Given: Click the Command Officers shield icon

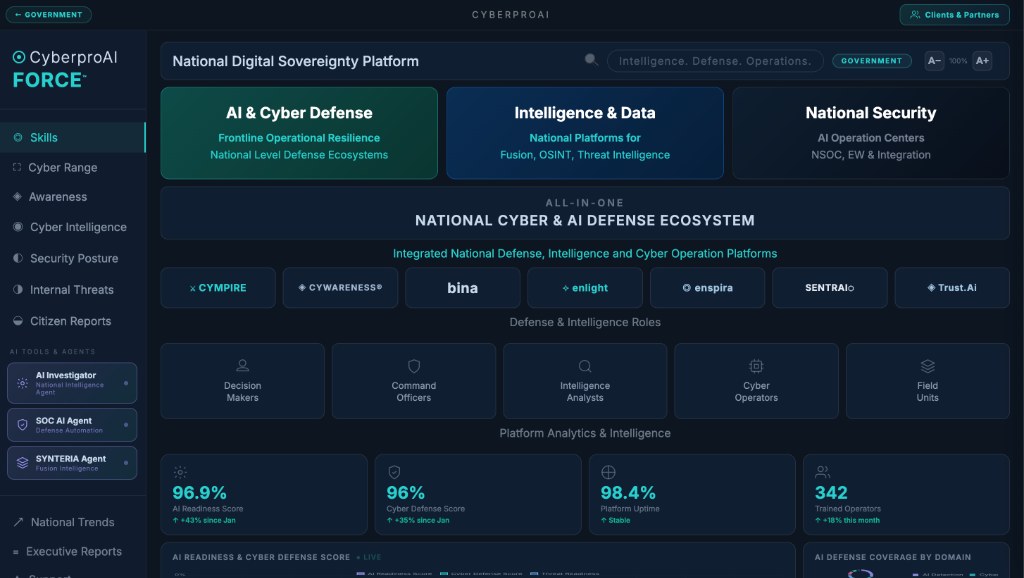Looking at the screenshot, I should pos(413,366).
